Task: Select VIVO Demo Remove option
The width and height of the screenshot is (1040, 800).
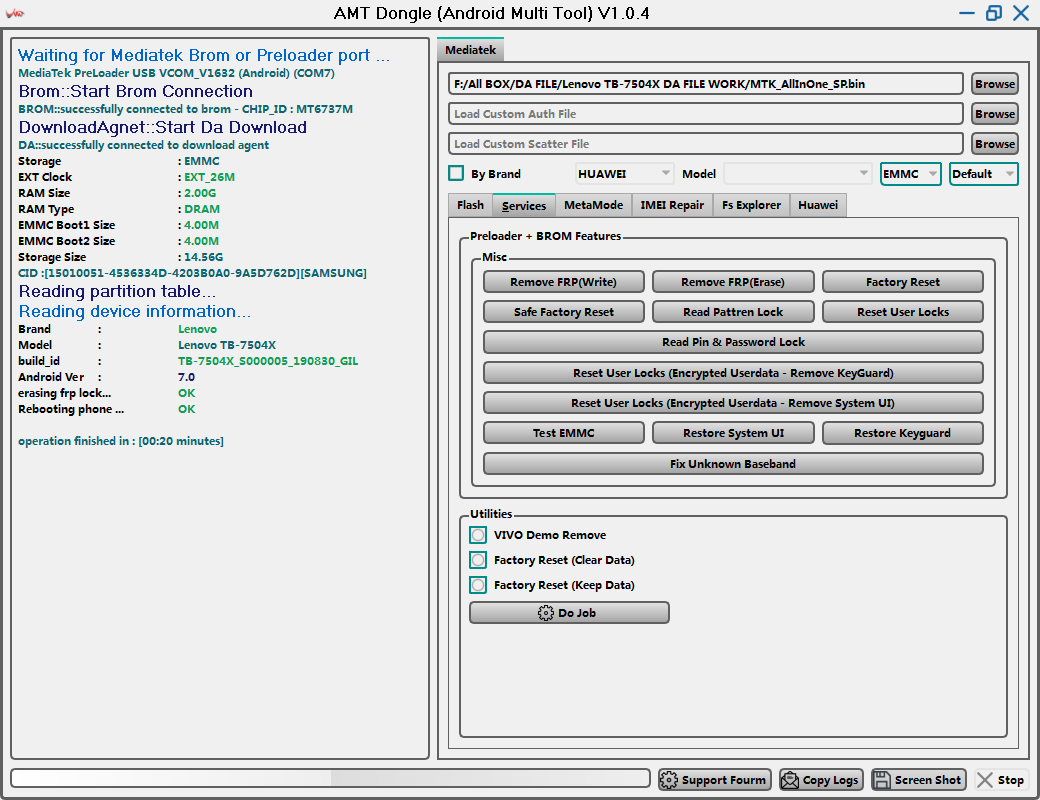Action: coord(478,535)
